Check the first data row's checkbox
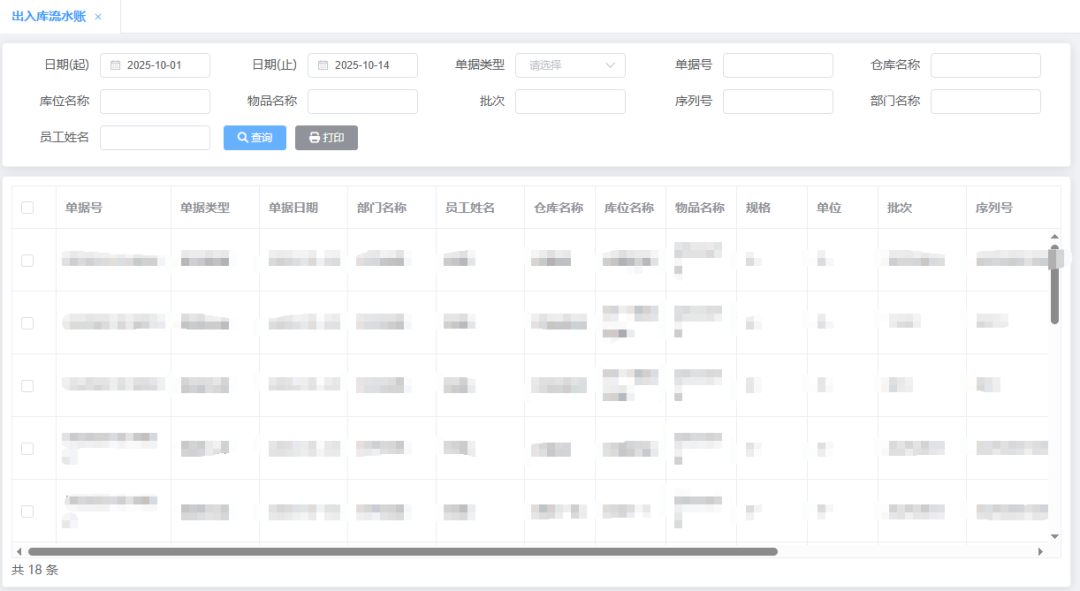1080x591 pixels. (27, 261)
